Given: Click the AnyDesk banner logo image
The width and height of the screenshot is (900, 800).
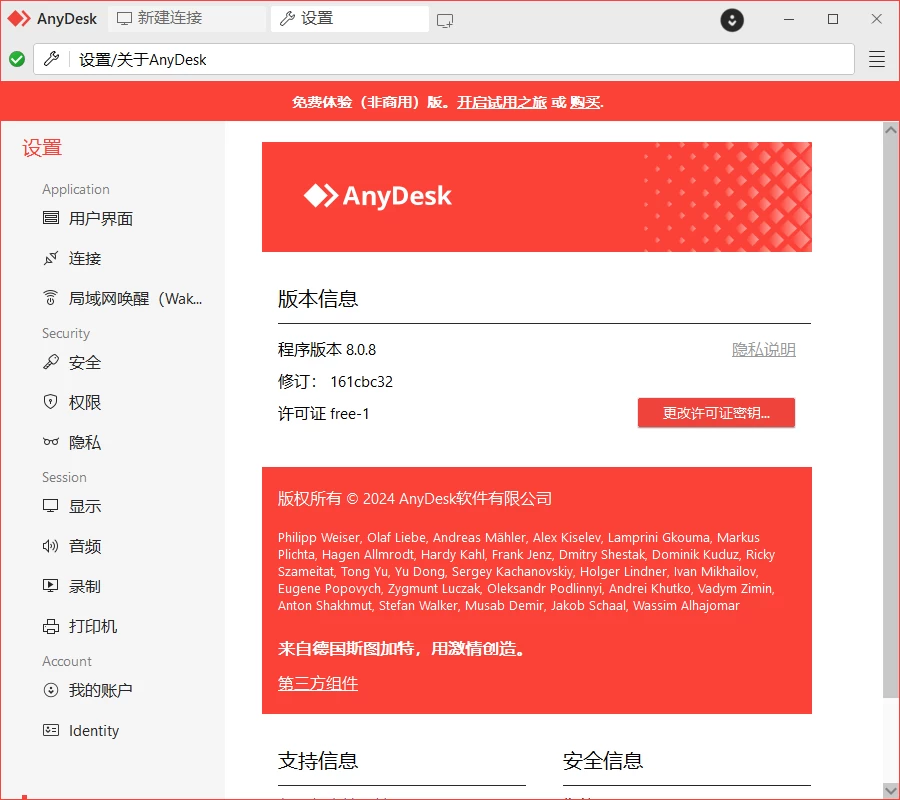Looking at the screenshot, I should tap(537, 197).
